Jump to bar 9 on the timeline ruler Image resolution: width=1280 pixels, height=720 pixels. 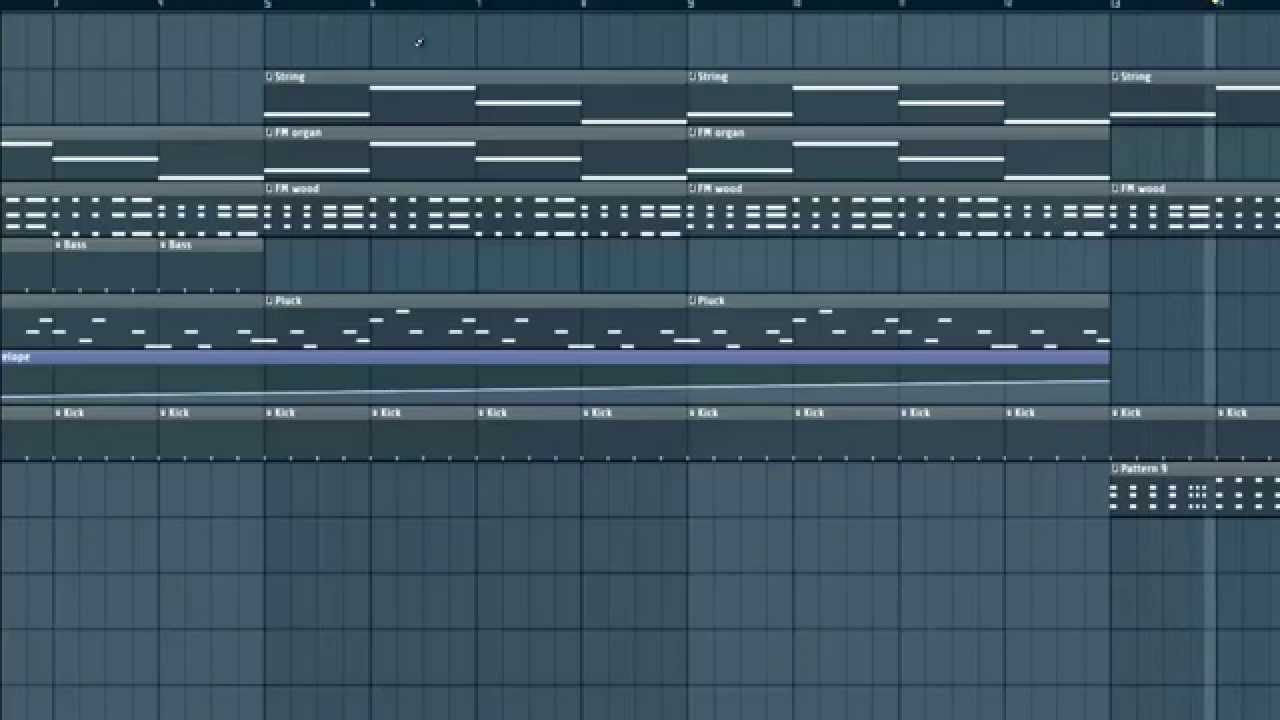[x=690, y=4]
